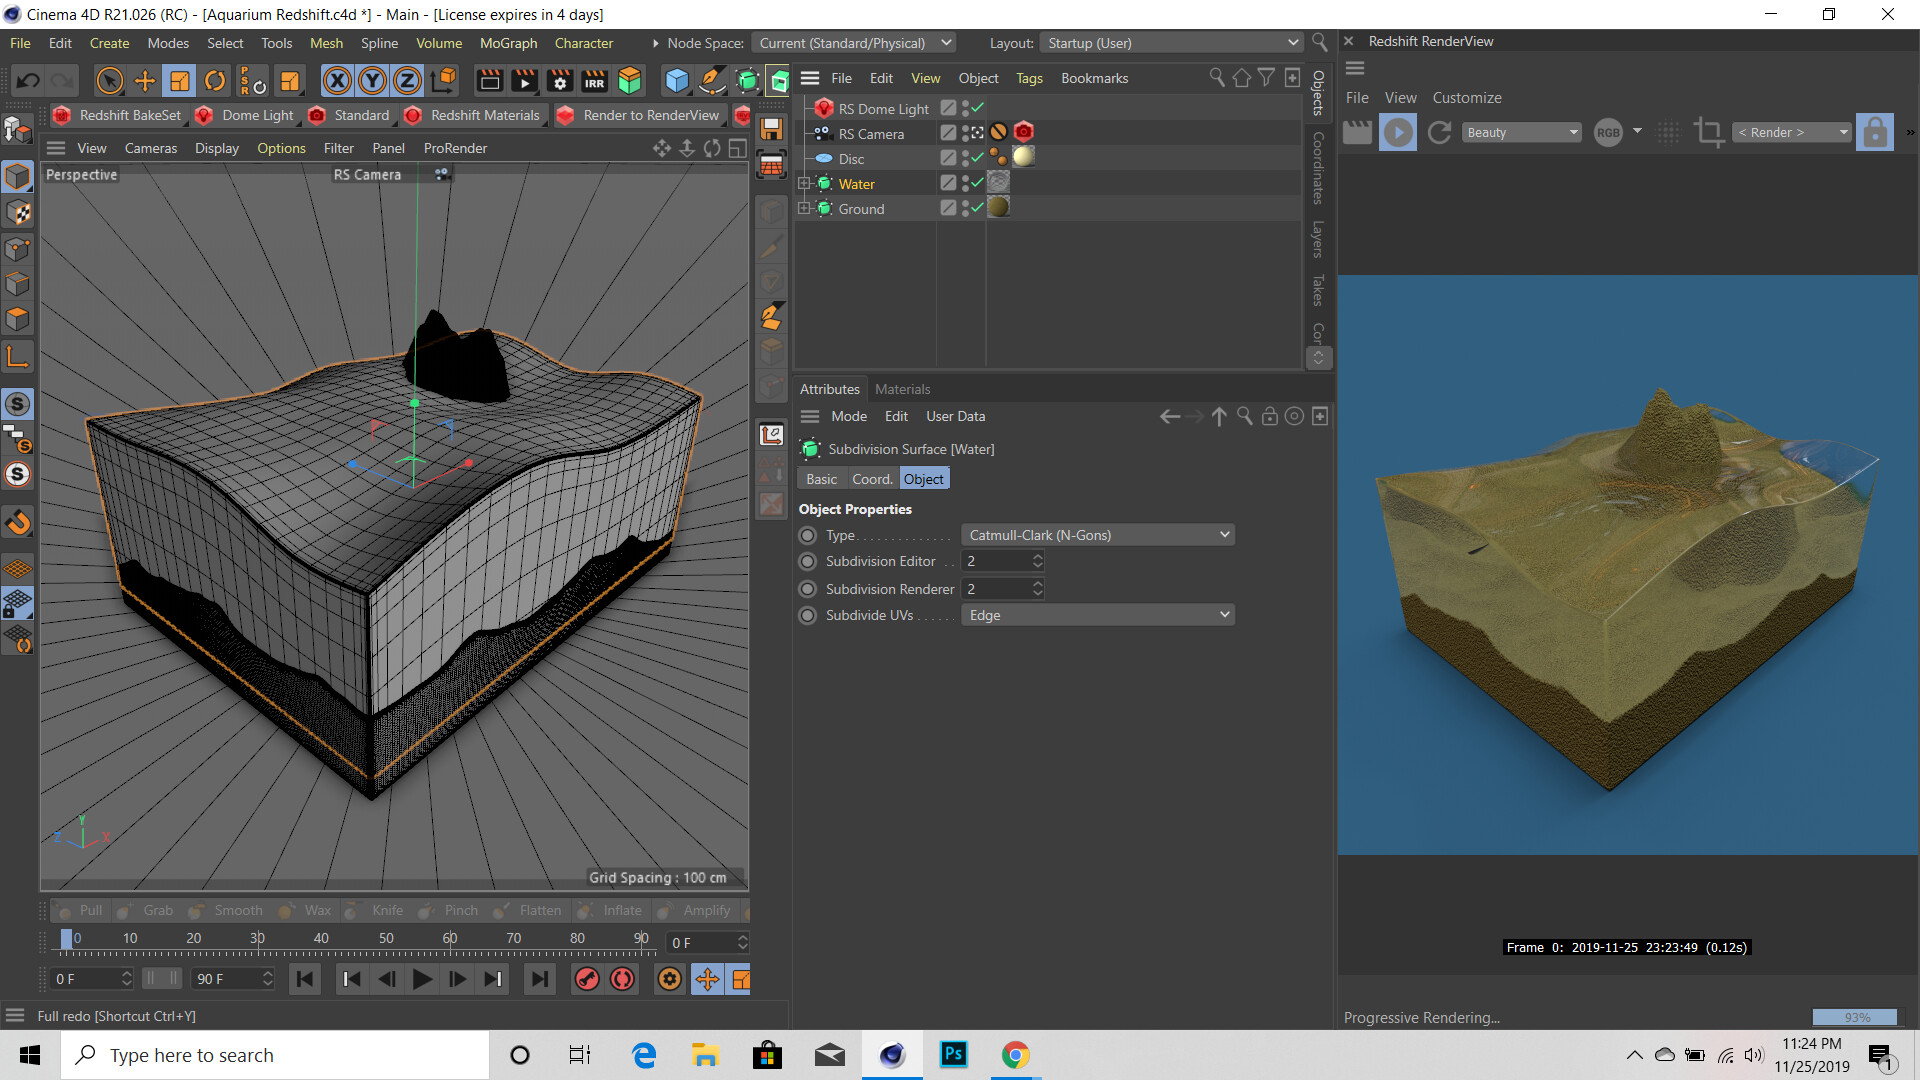1920x1080 pixels.
Task: Open the Type Catmull-Clark dropdown
Action: coord(1097,535)
